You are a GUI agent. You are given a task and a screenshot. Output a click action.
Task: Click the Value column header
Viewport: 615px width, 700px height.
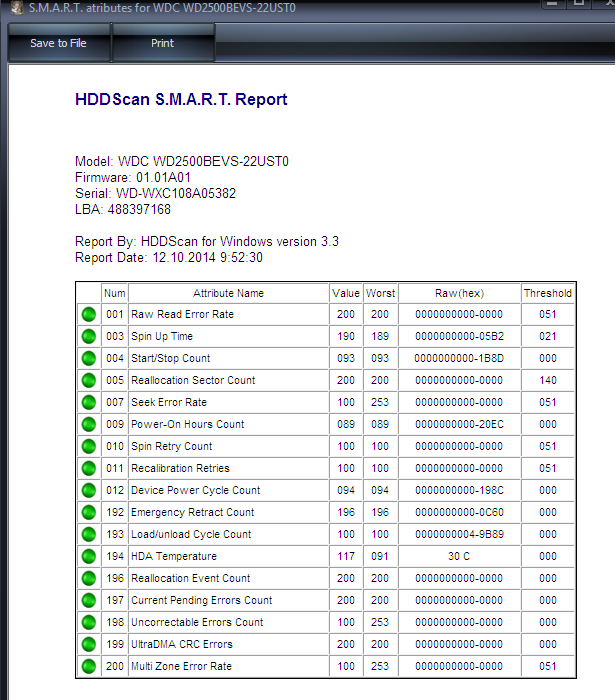point(346,293)
